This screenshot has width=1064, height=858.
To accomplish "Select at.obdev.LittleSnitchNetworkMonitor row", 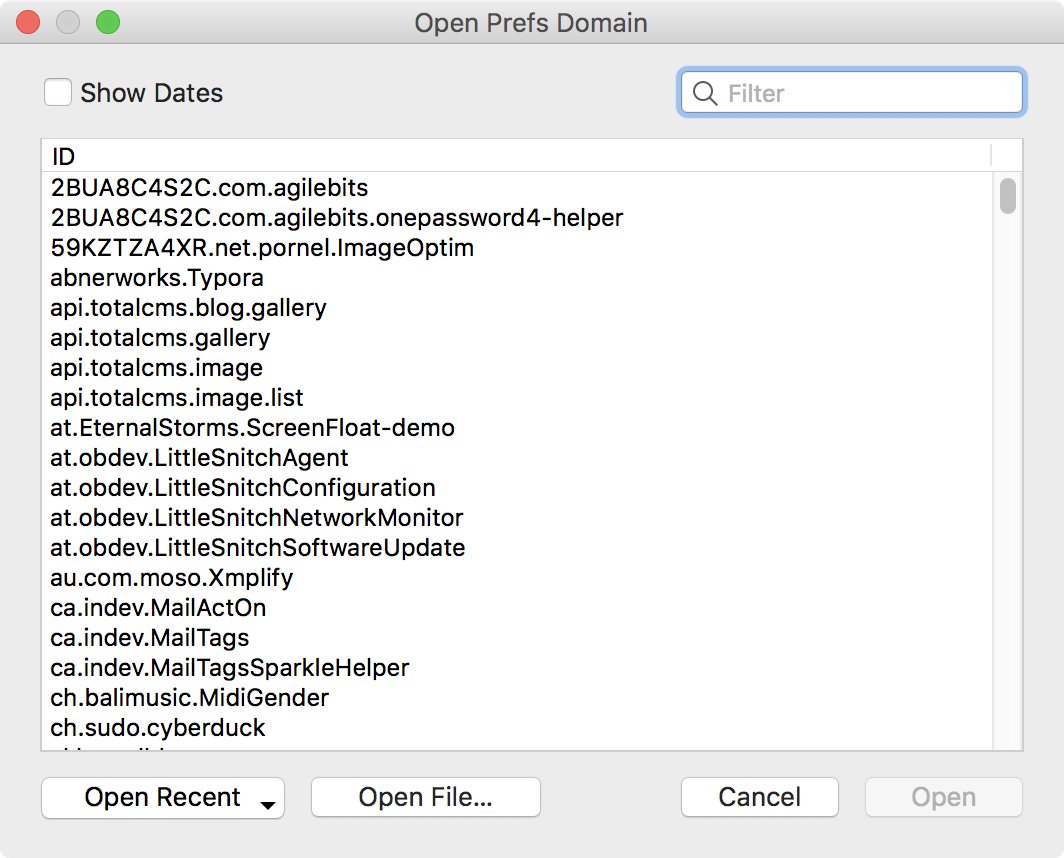I will (517, 517).
